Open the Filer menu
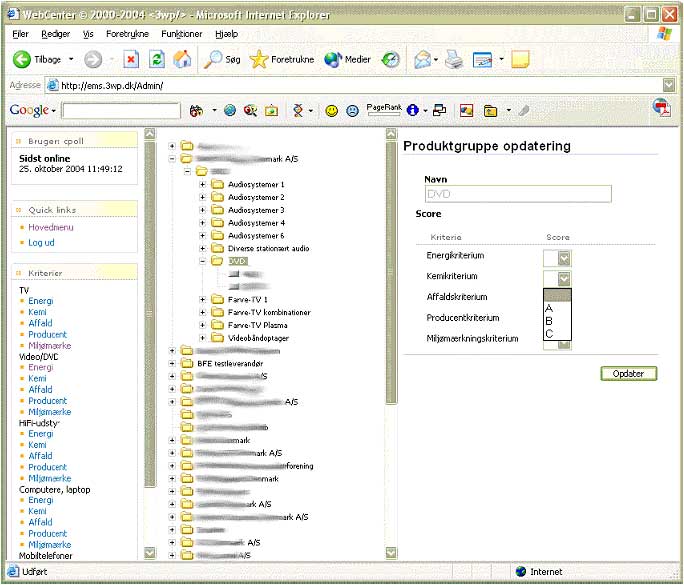 click(x=21, y=34)
